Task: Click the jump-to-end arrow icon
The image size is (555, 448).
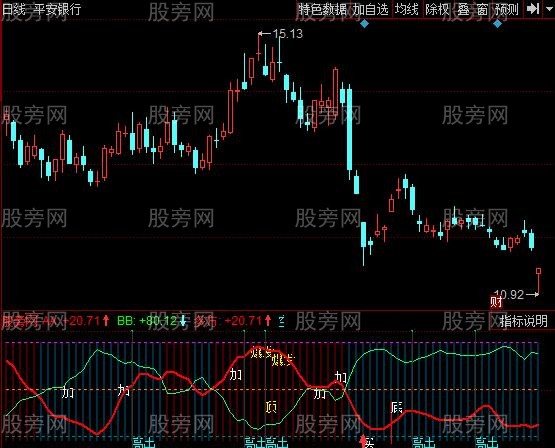Action: pos(533,9)
